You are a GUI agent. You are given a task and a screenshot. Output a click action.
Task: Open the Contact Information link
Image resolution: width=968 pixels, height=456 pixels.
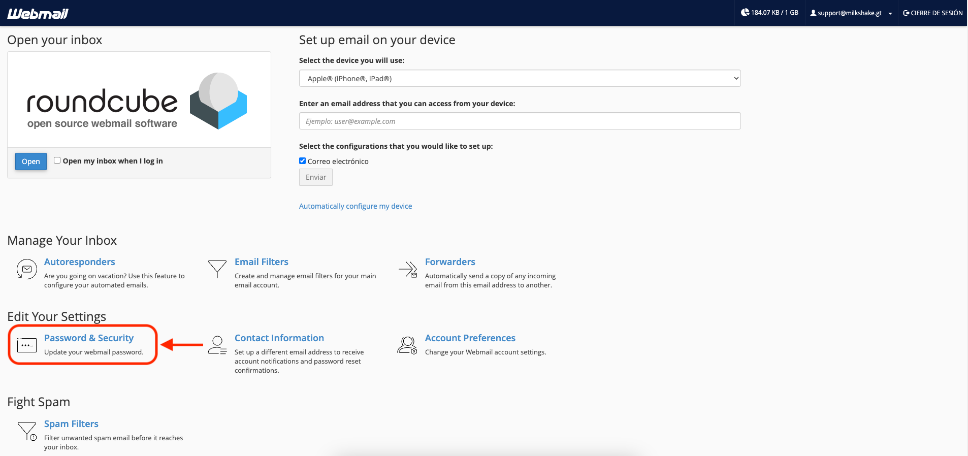(279, 338)
